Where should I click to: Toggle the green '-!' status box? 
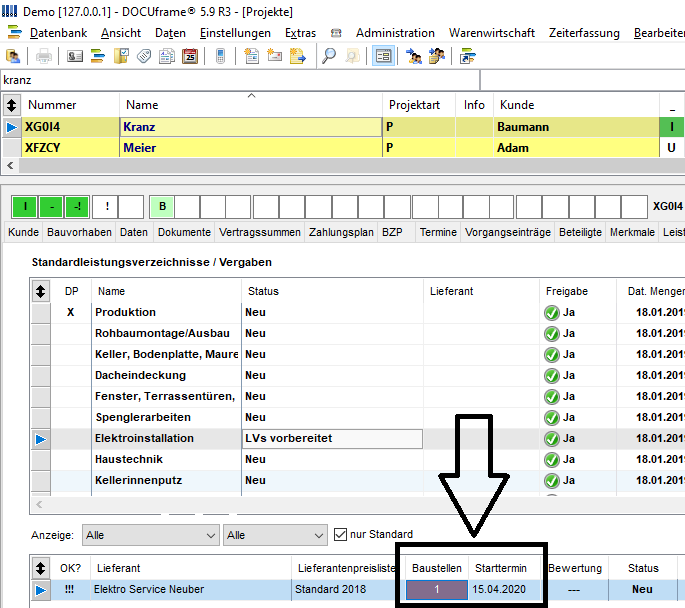(77, 206)
